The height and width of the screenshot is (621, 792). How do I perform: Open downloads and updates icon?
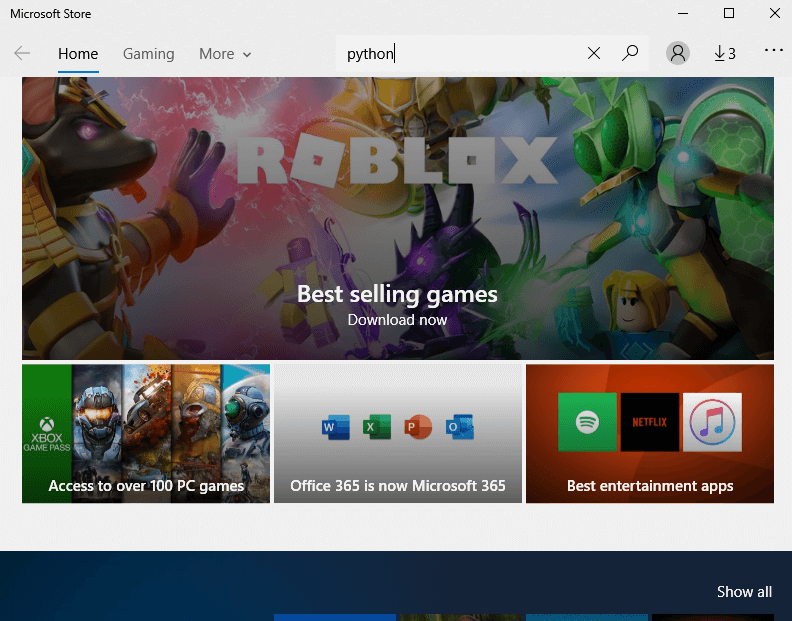725,53
